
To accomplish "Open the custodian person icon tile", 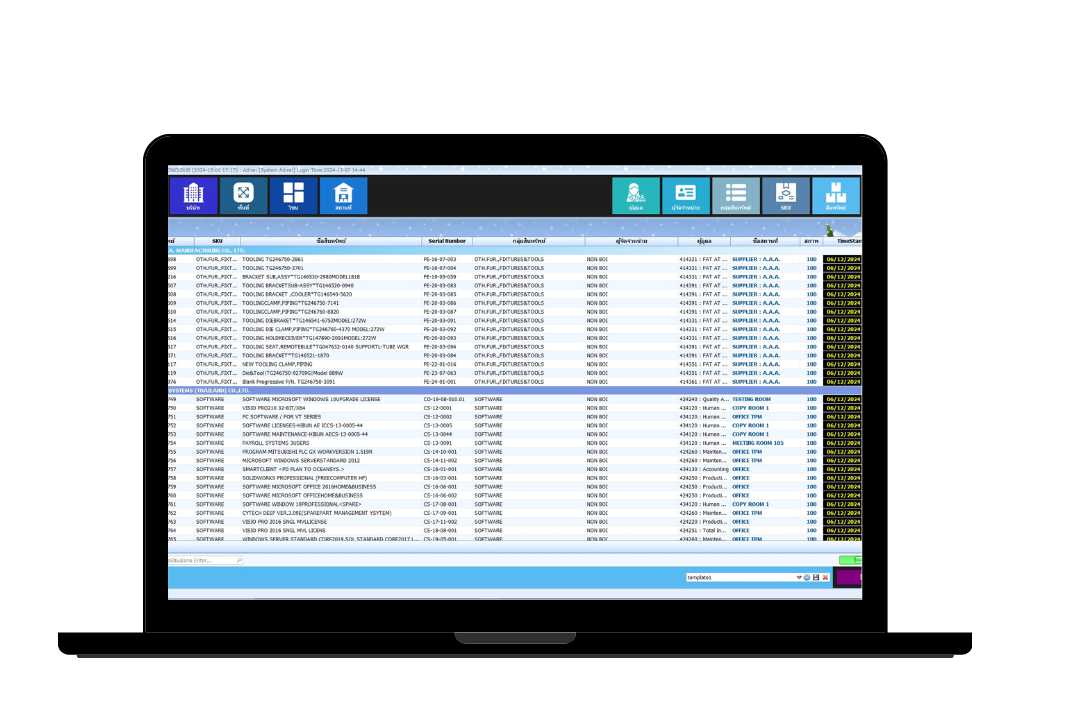I will click(x=636, y=196).
